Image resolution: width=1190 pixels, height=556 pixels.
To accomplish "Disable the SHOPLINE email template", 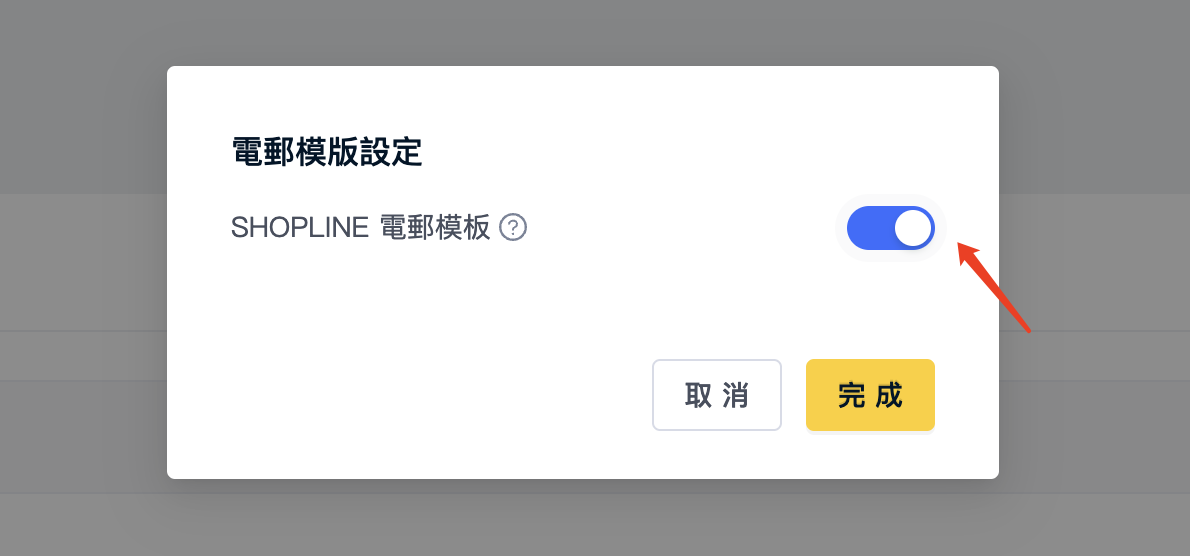I will [890, 228].
